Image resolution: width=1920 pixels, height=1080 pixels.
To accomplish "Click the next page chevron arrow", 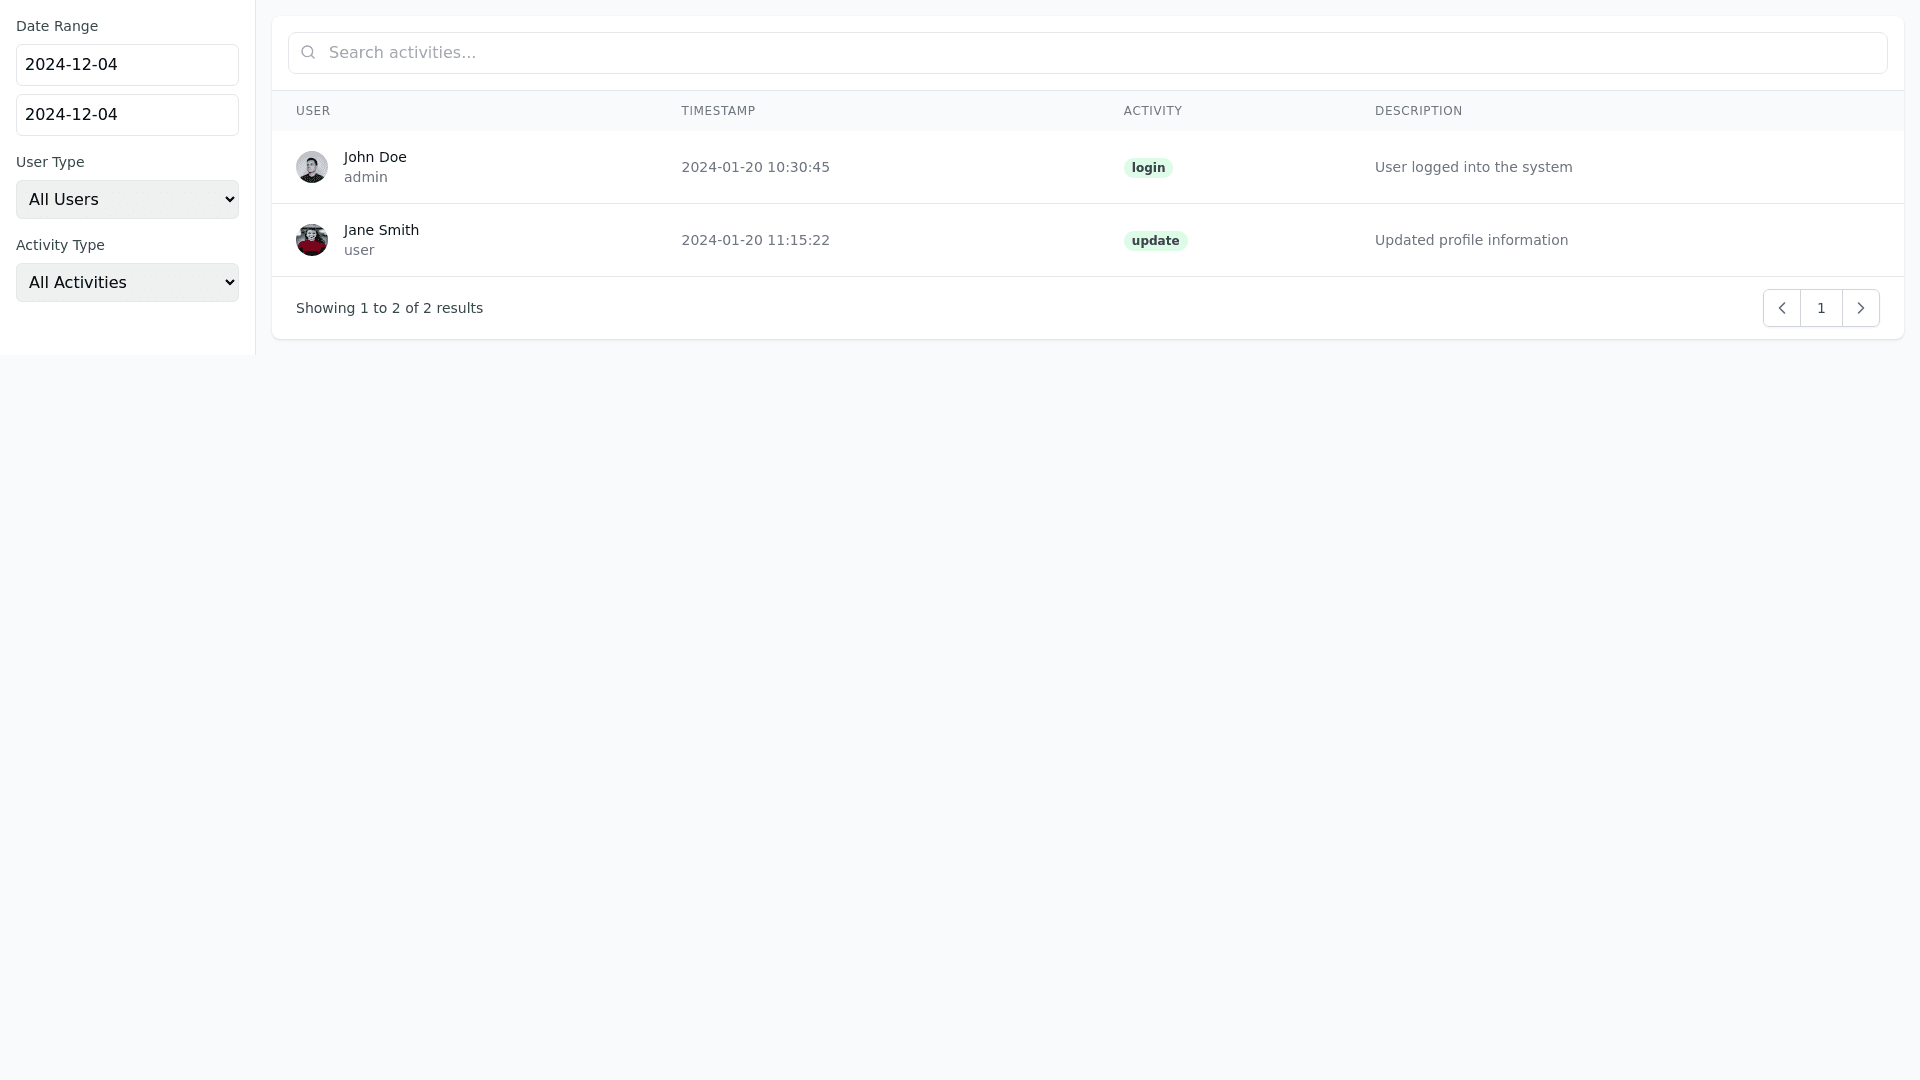I will click(x=1861, y=308).
